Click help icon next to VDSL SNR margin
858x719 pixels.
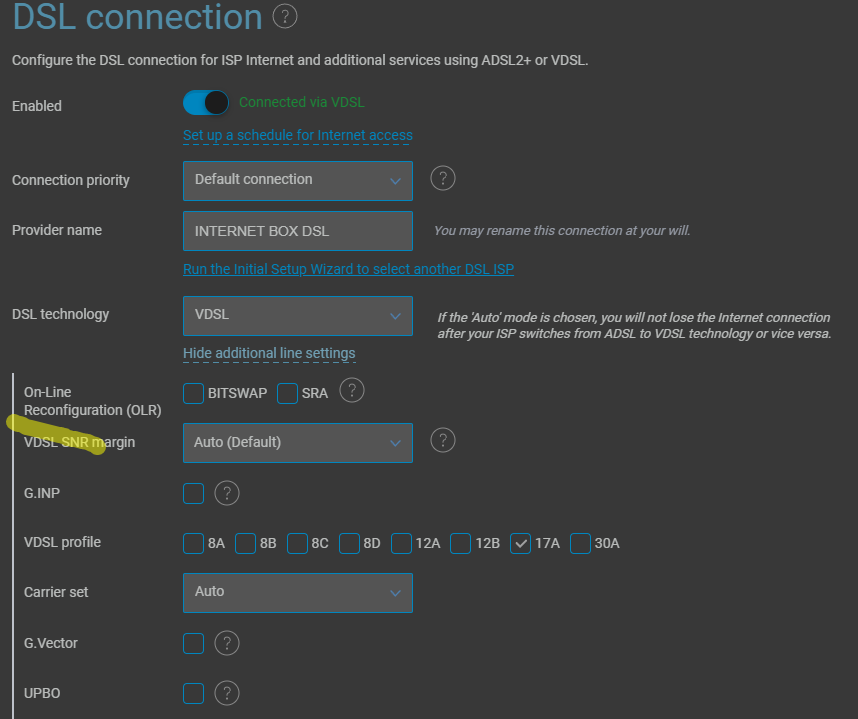443,440
